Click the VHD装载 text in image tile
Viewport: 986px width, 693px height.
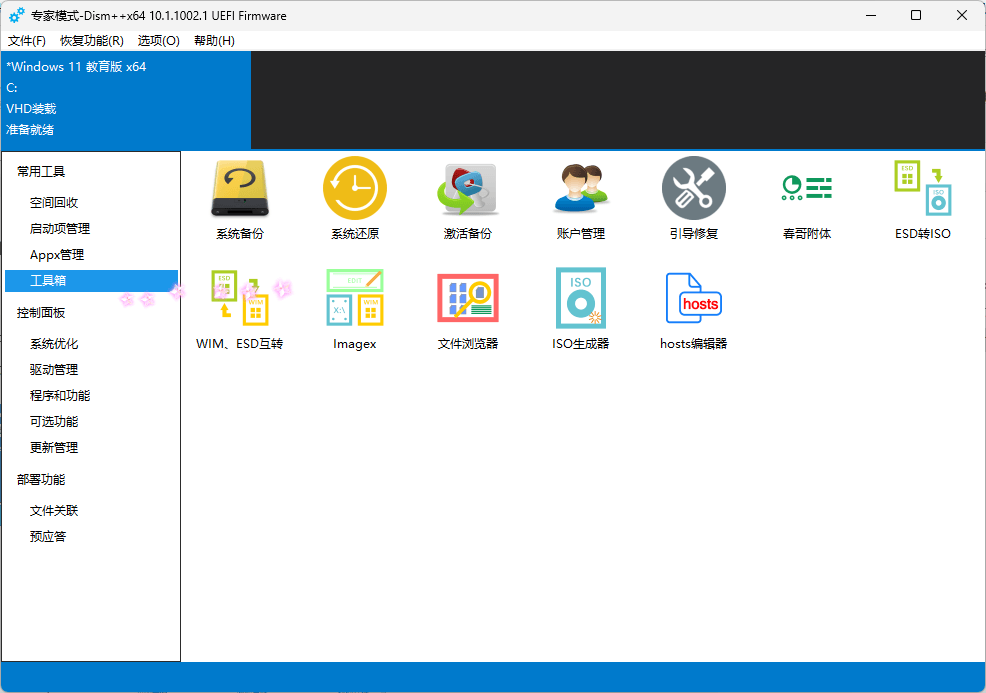click(31, 109)
